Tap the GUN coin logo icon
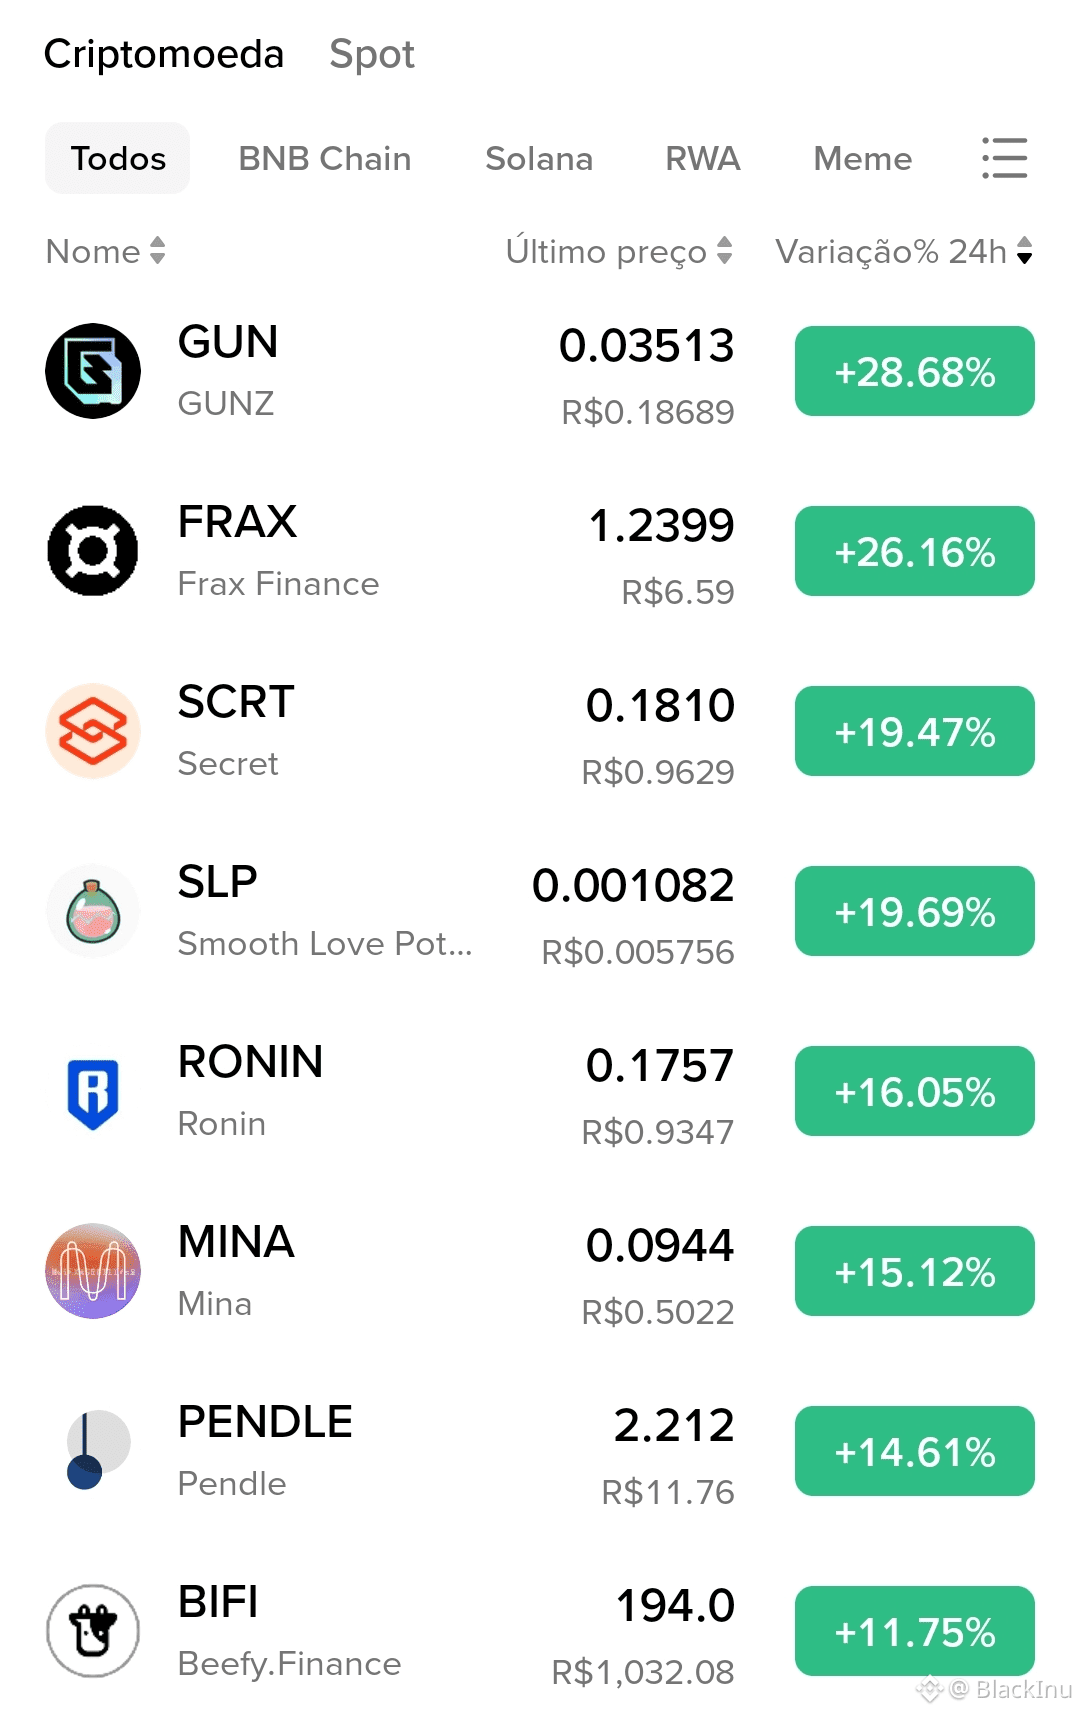 (x=93, y=371)
